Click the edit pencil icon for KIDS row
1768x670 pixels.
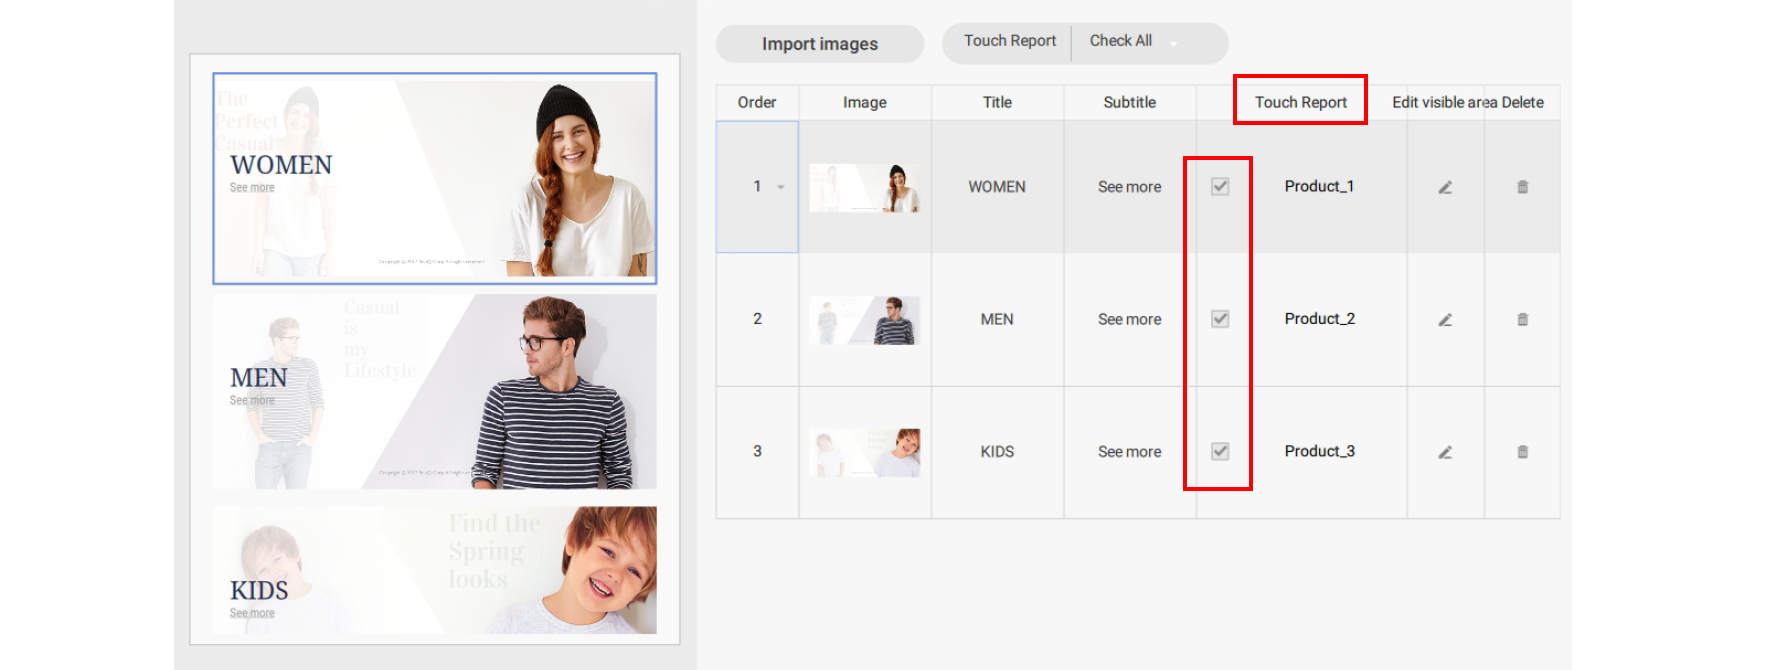(x=1445, y=452)
